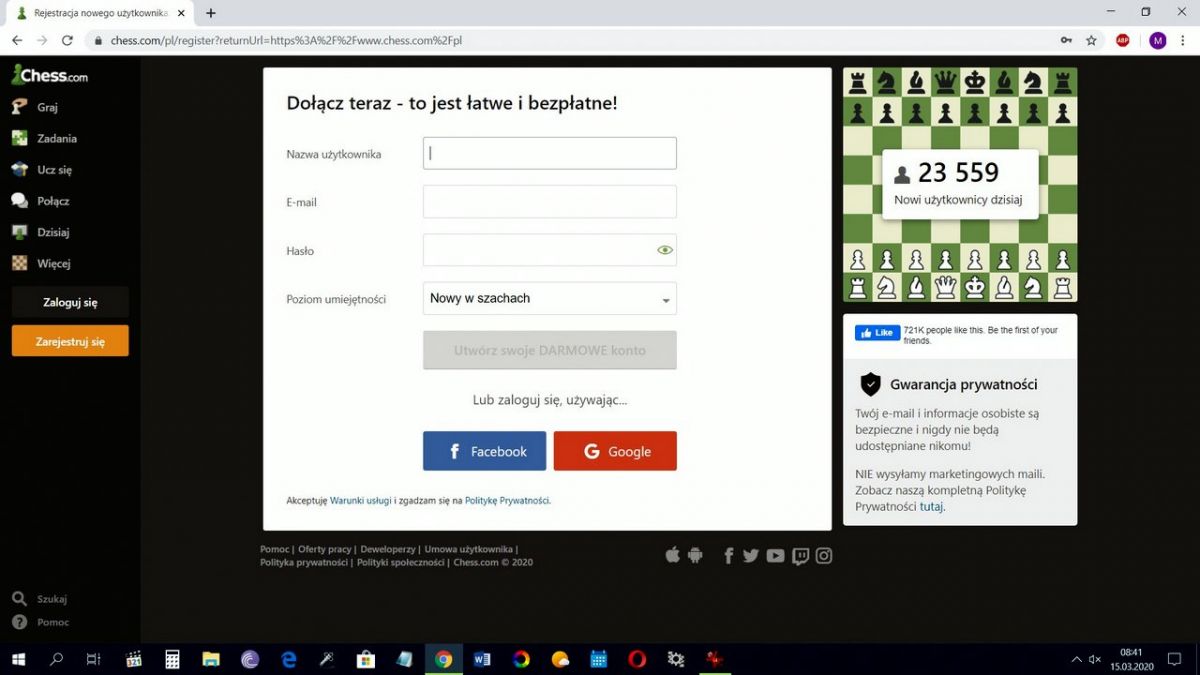Viewport: 1200px width, 675px height.
Task: Reload the page with refresh icon
Action: 67,40
